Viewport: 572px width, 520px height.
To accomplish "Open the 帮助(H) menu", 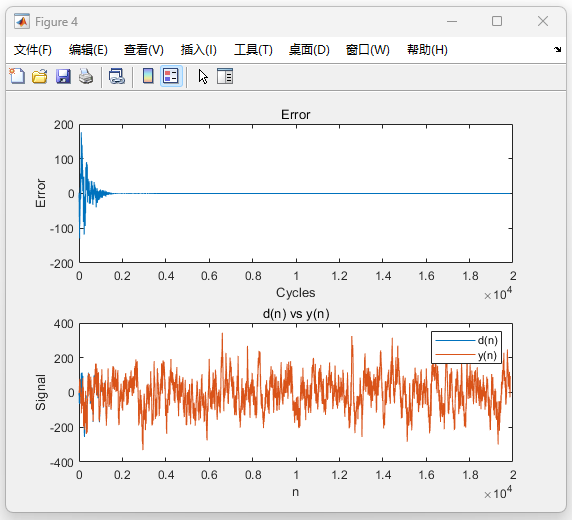I will pos(427,50).
